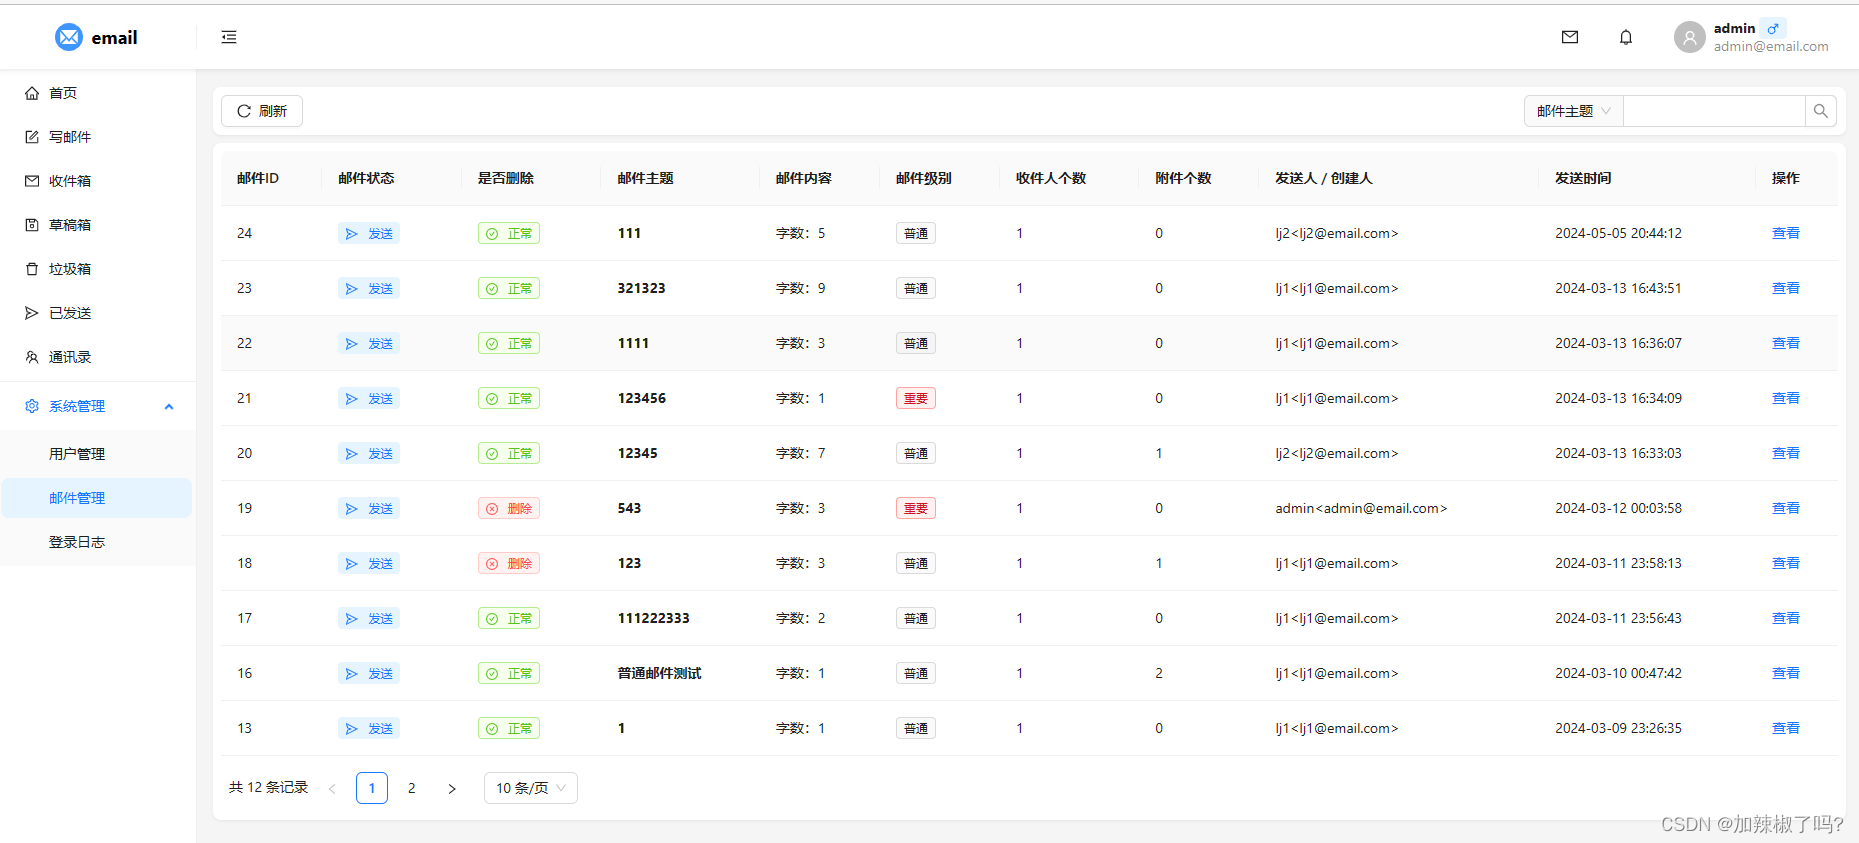Click the 发送时间 column header
Image resolution: width=1859 pixels, height=843 pixels.
click(1583, 178)
